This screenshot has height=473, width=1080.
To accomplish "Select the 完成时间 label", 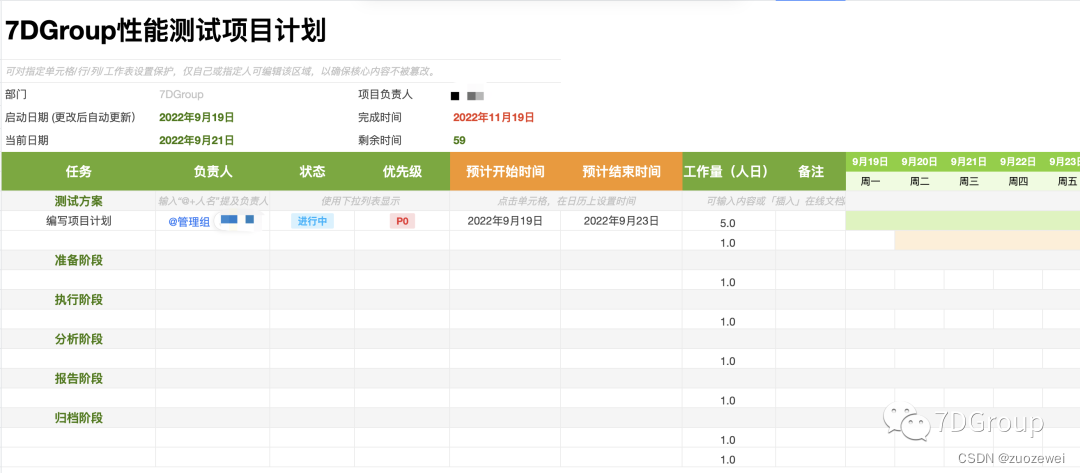I will coord(380,117).
